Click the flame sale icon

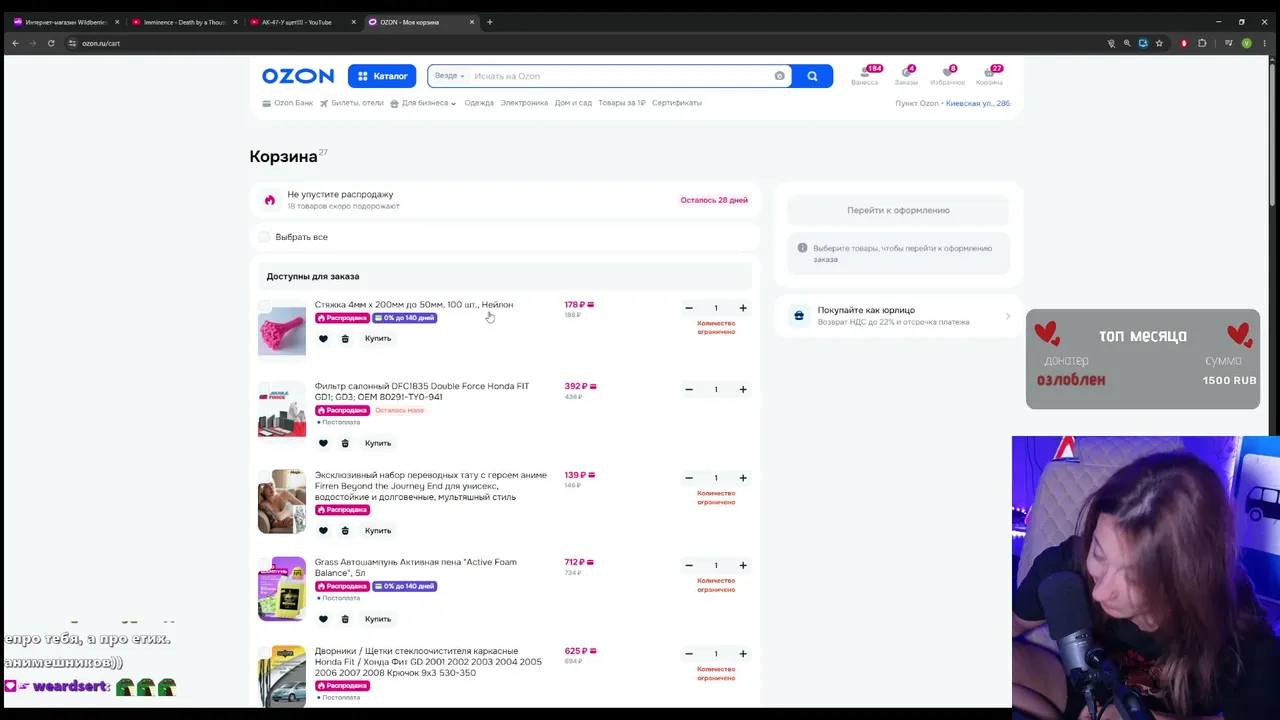click(269, 200)
